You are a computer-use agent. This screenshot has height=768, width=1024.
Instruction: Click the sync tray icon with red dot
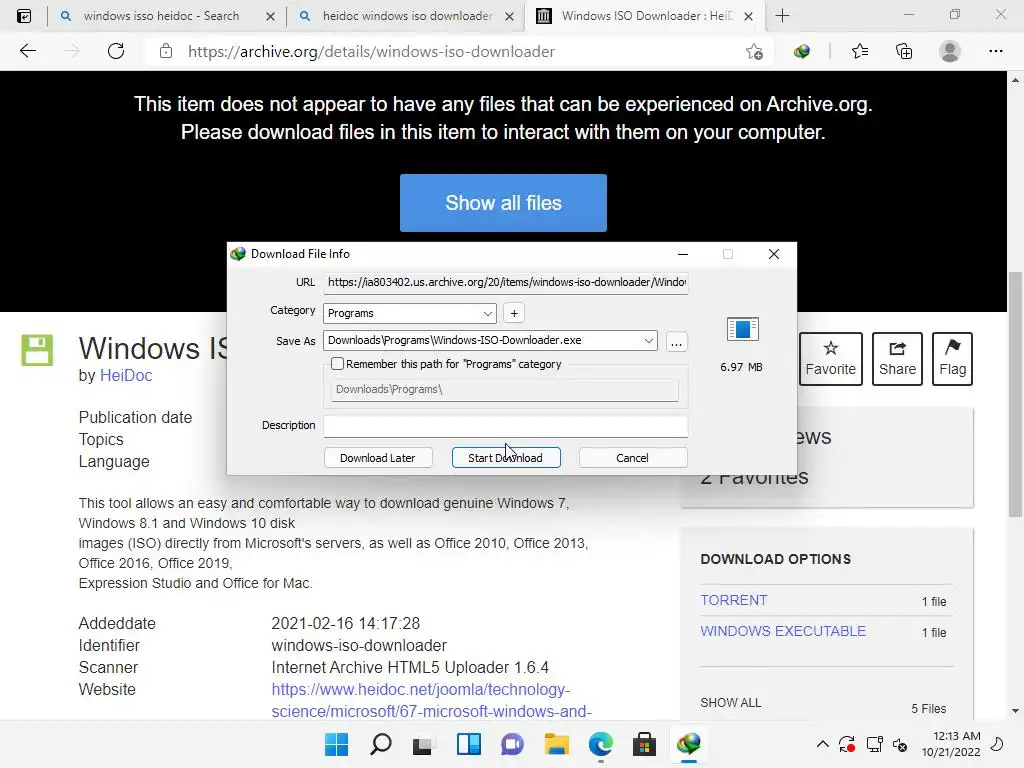(847, 744)
